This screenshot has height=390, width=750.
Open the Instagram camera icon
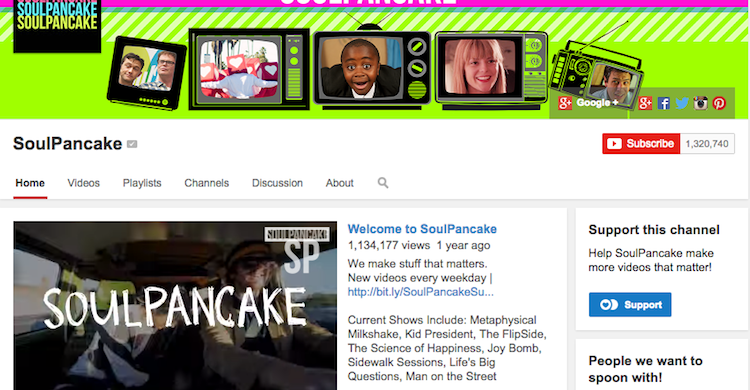[701, 103]
